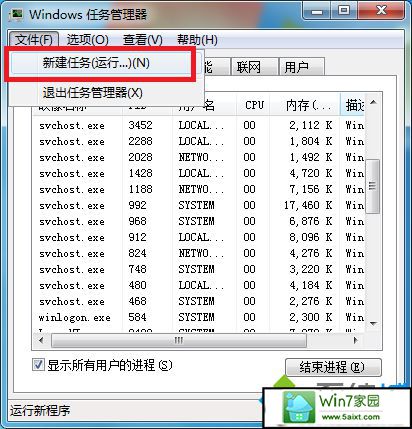
Task: Maximize the Task Manager window
Action: tap(344, 11)
